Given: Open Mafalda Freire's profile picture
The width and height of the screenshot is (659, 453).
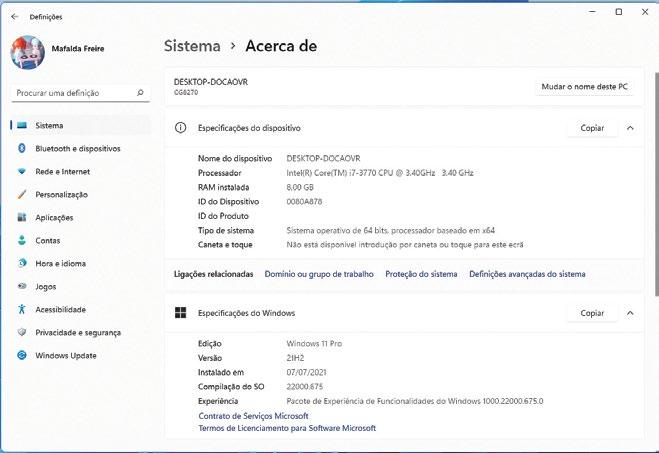Looking at the screenshot, I should (28, 52).
